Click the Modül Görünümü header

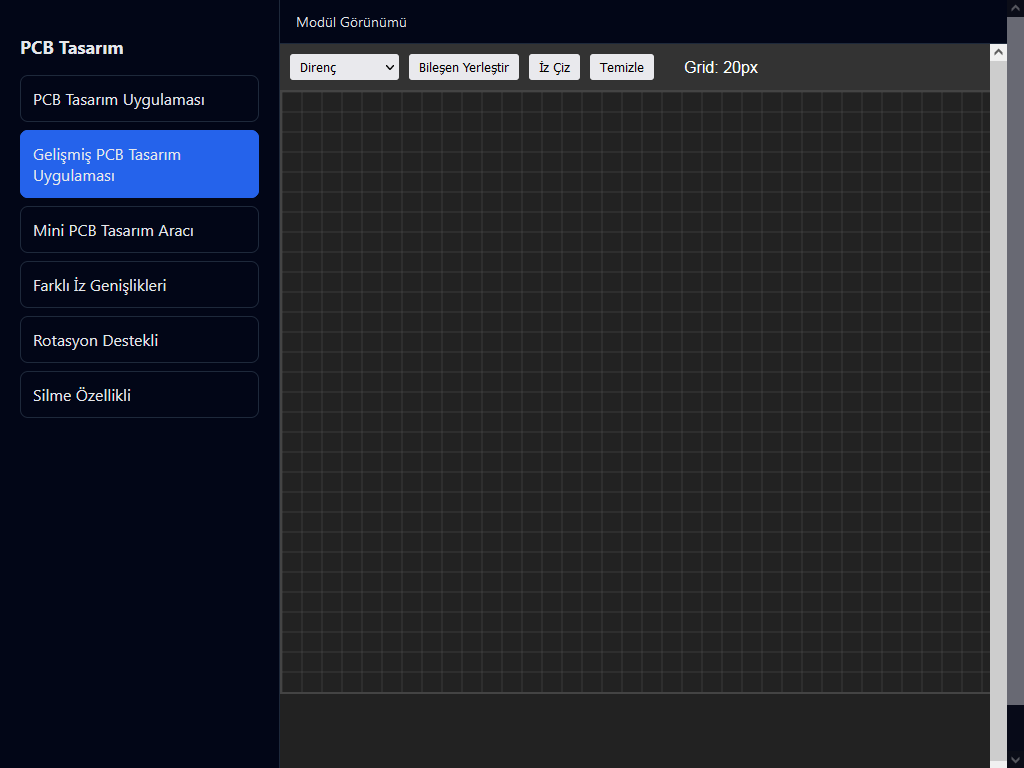click(x=351, y=22)
